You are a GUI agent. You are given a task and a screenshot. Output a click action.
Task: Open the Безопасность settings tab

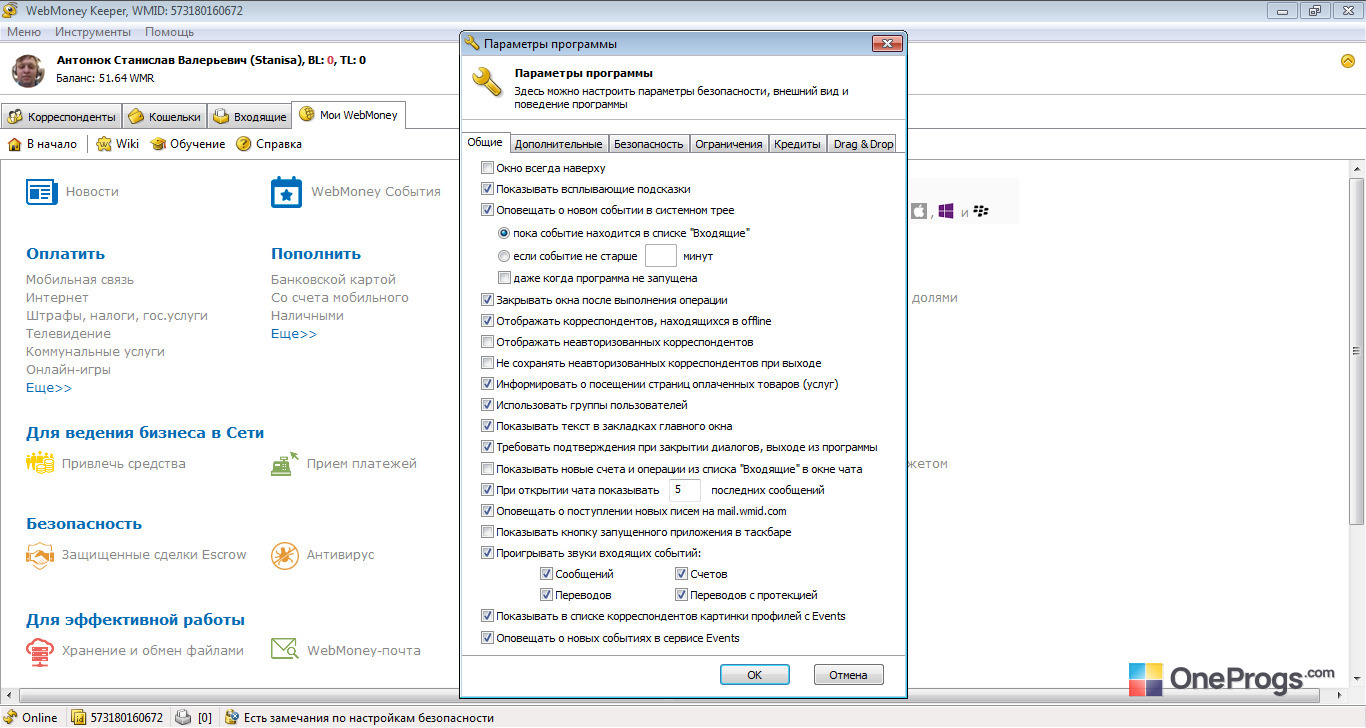[x=648, y=144]
